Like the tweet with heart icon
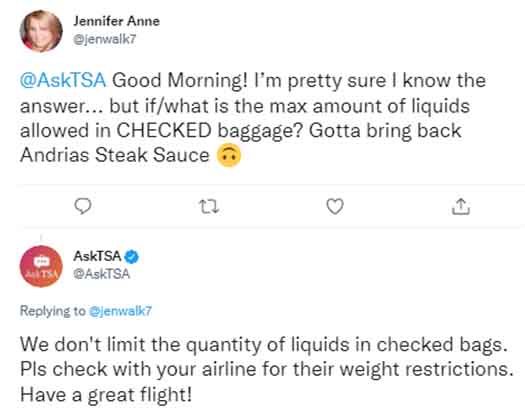 click(335, 206)
